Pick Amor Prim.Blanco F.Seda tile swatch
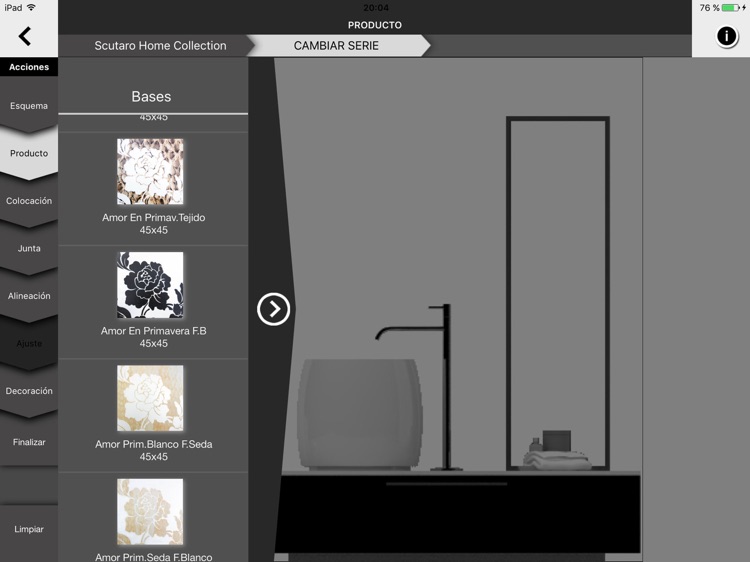Viewport: 750px width, 562px height. click(x=151, y=398)
